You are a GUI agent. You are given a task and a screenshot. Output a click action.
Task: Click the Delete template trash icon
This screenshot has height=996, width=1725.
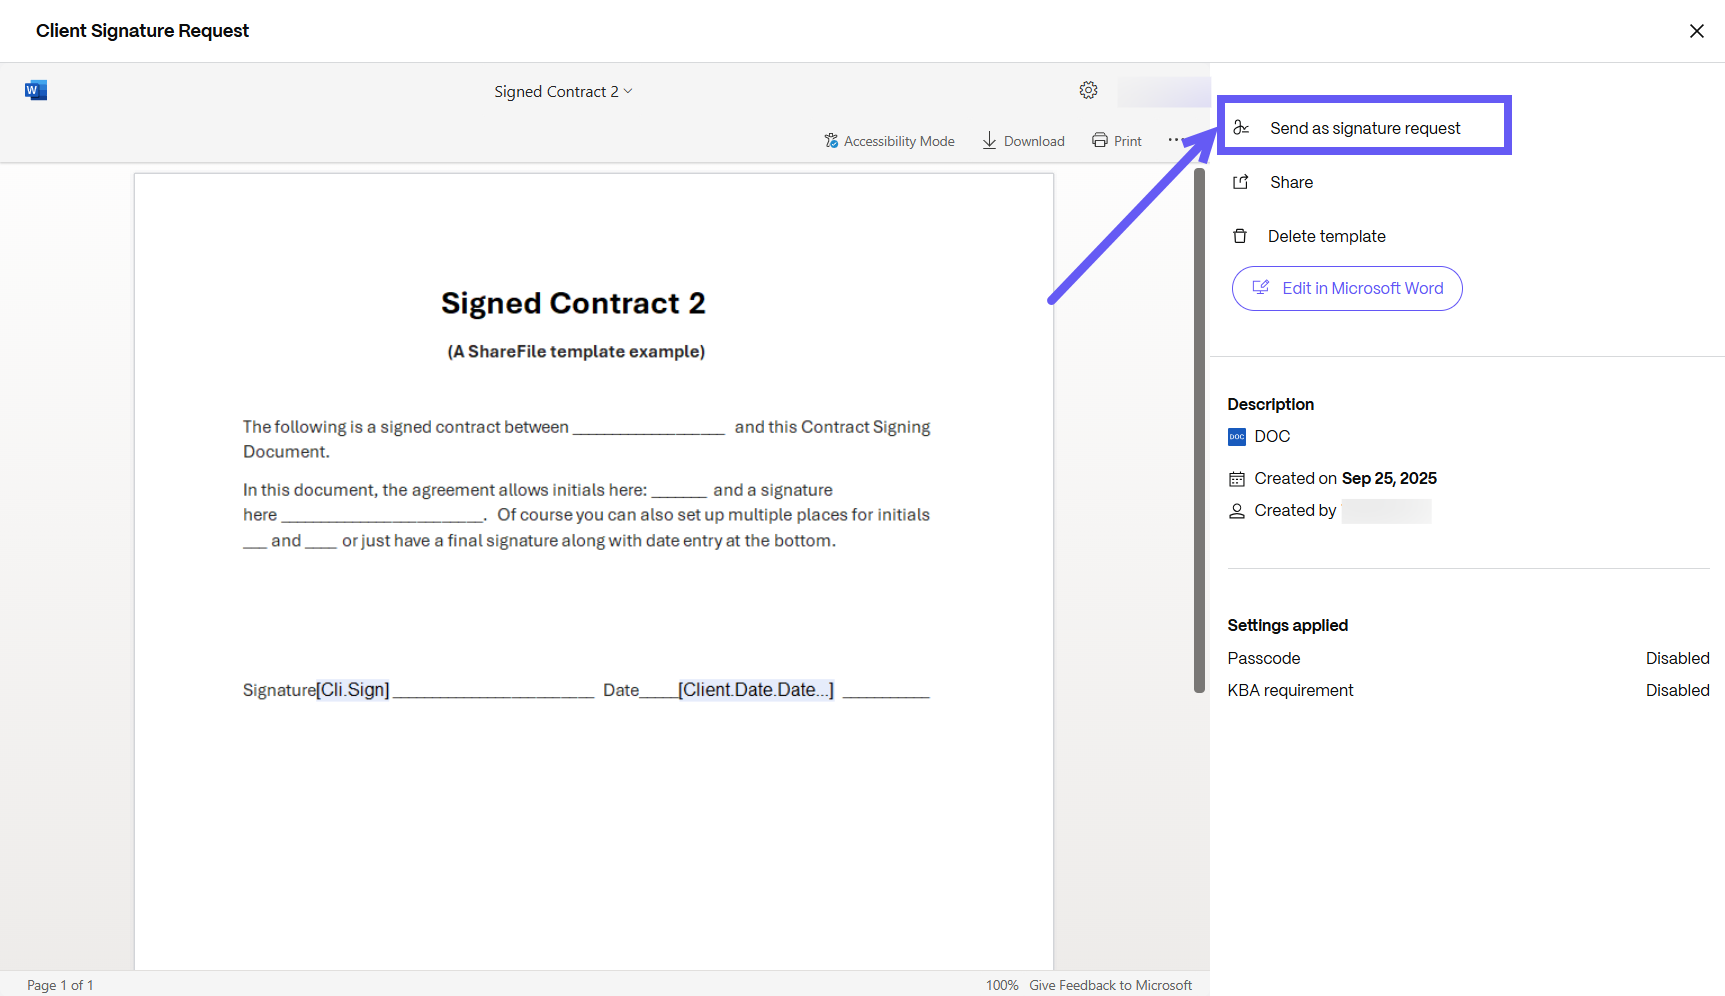1240,236
